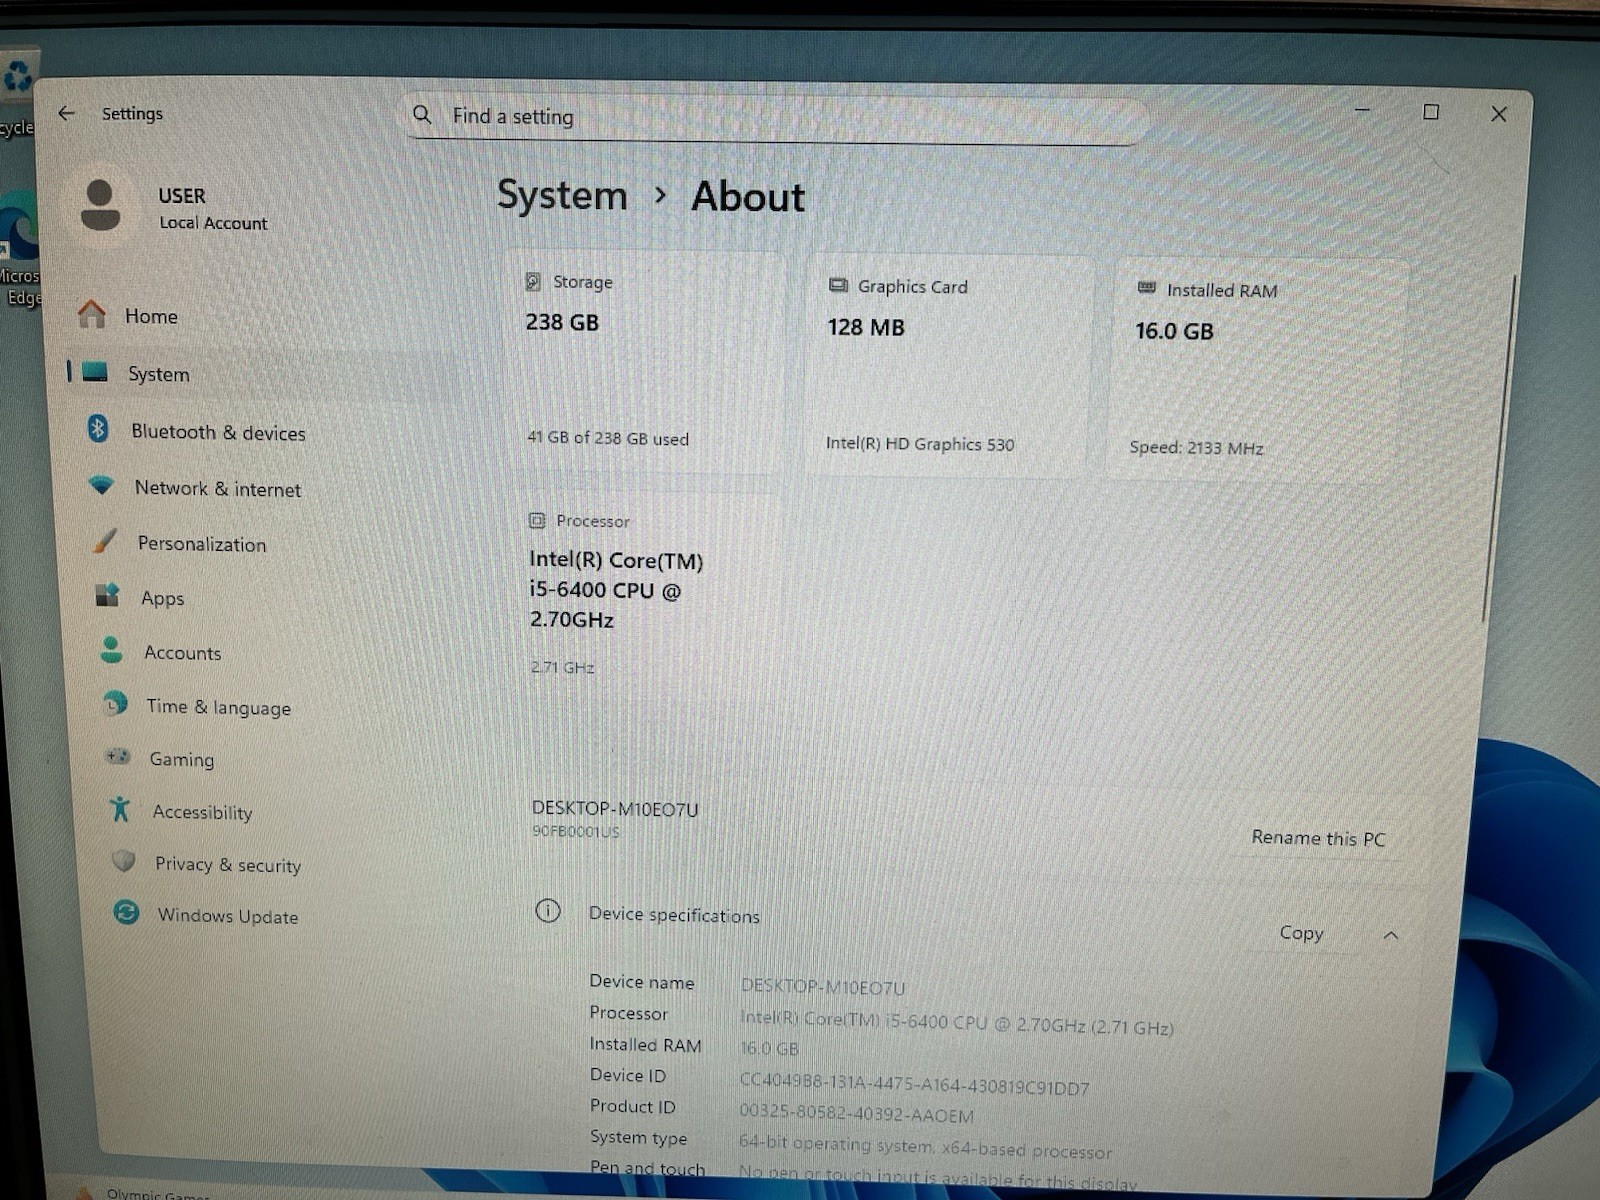Click the Gaming controller icon
This screenshot has width=1600, height=1200.
coord(118,757)
